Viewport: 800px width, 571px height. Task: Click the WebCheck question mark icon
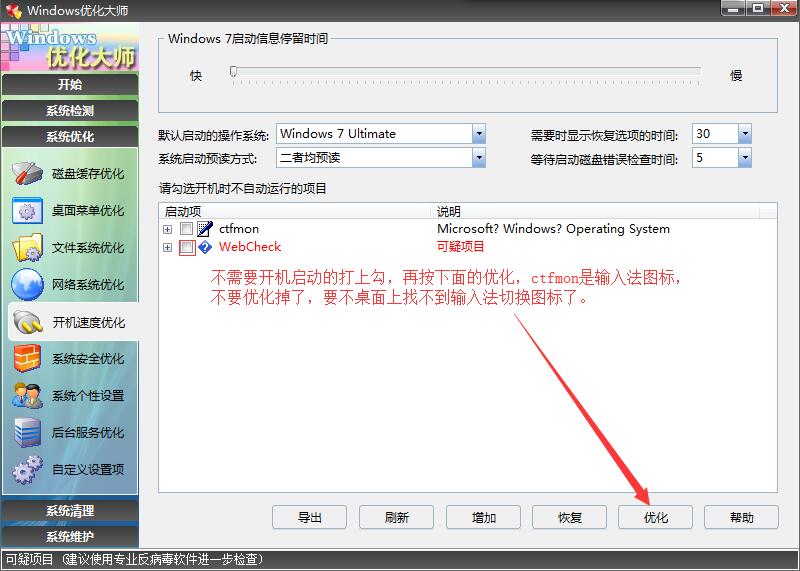pos(205,247)
